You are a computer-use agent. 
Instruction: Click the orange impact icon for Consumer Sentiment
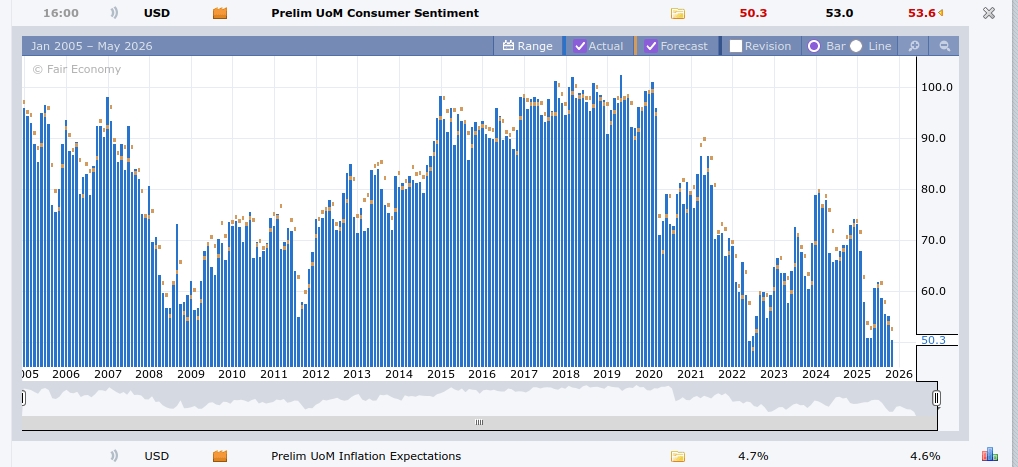pos(220,13)
